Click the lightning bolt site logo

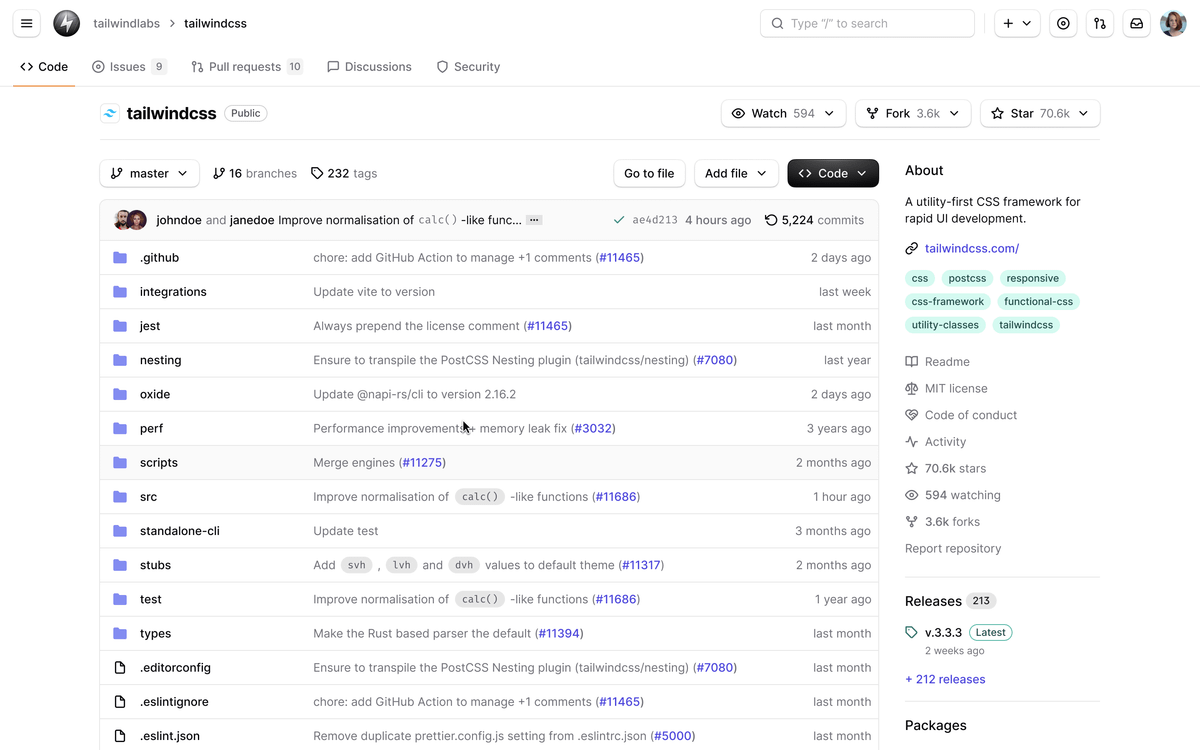pyautogui.click(x=67, y=23)
